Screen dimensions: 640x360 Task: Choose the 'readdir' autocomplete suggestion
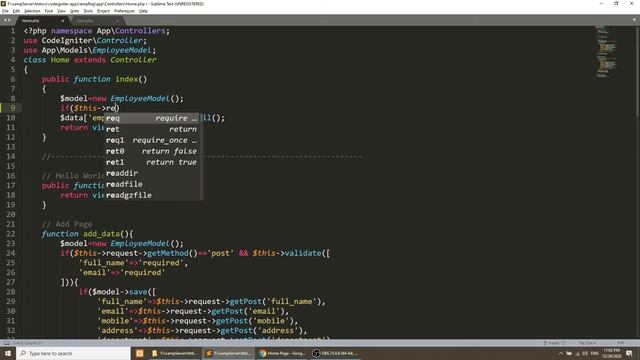pos(151,173)
